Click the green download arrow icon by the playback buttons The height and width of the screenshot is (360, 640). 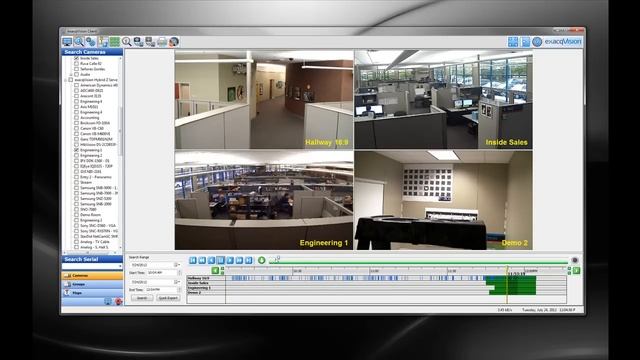pyautogui.click(x=262, y=260)
